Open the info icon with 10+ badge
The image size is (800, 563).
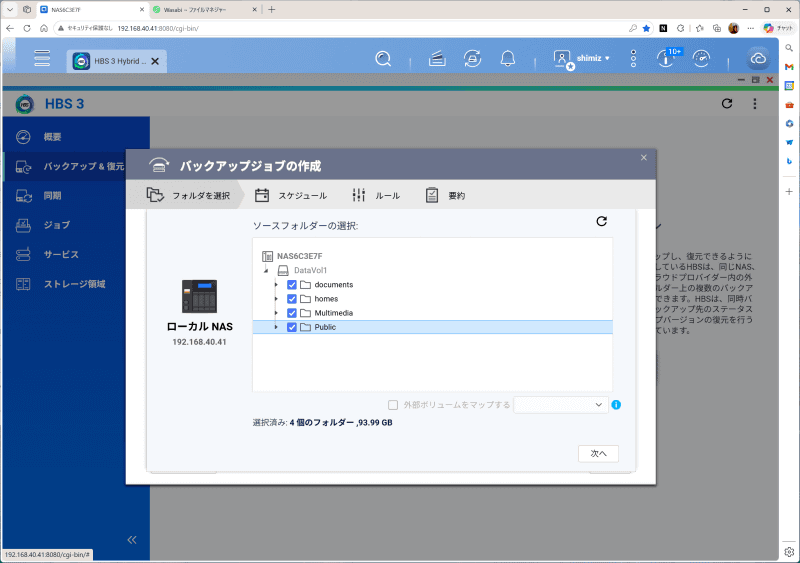click(668, 58)
